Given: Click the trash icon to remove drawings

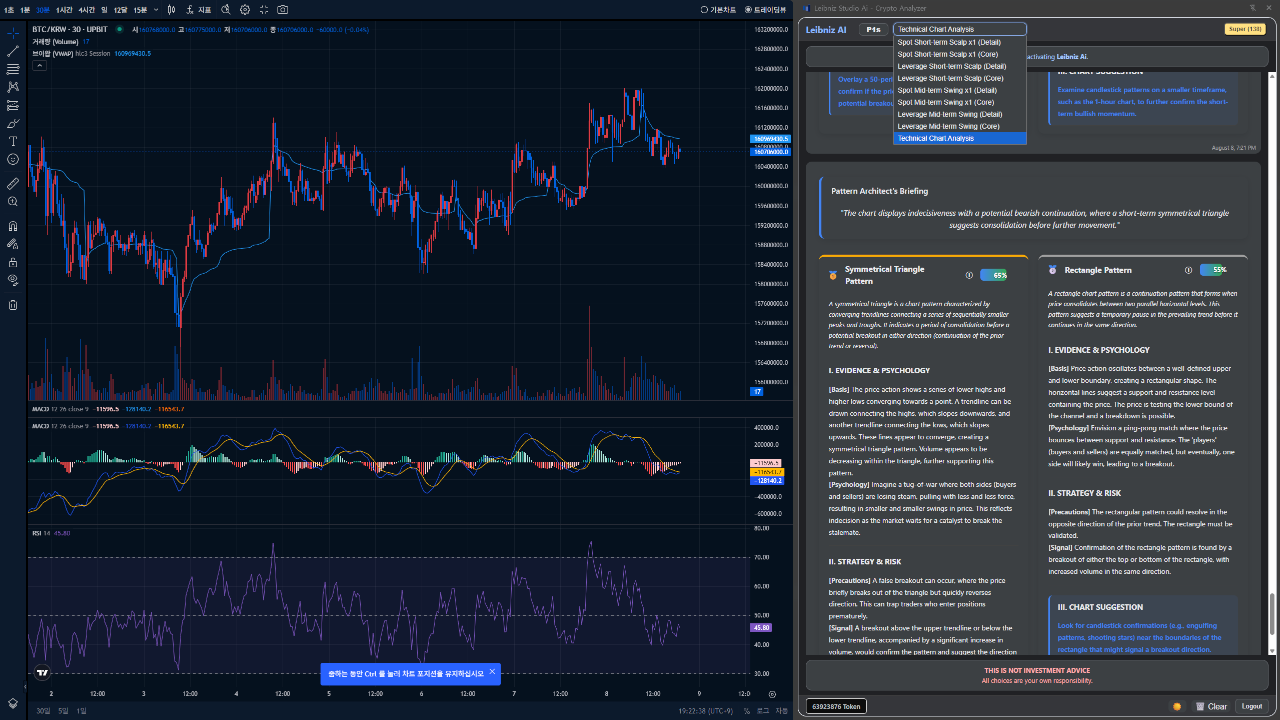Looking at the screenshot, I should (13, 305).
